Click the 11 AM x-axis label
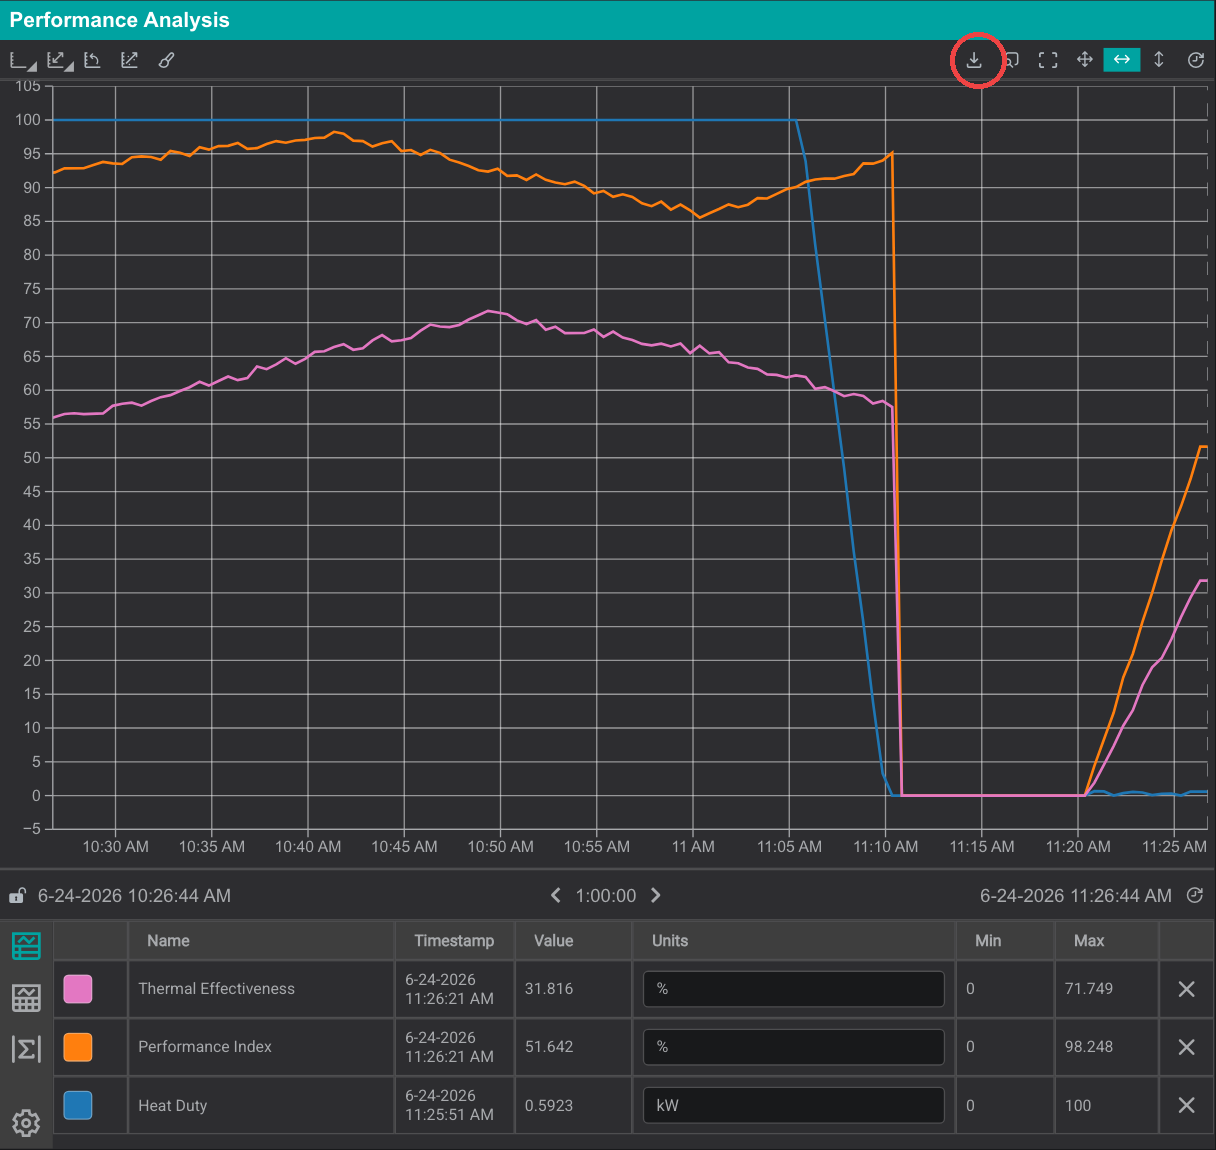The image size is (1216, 1150). [693, 847]
